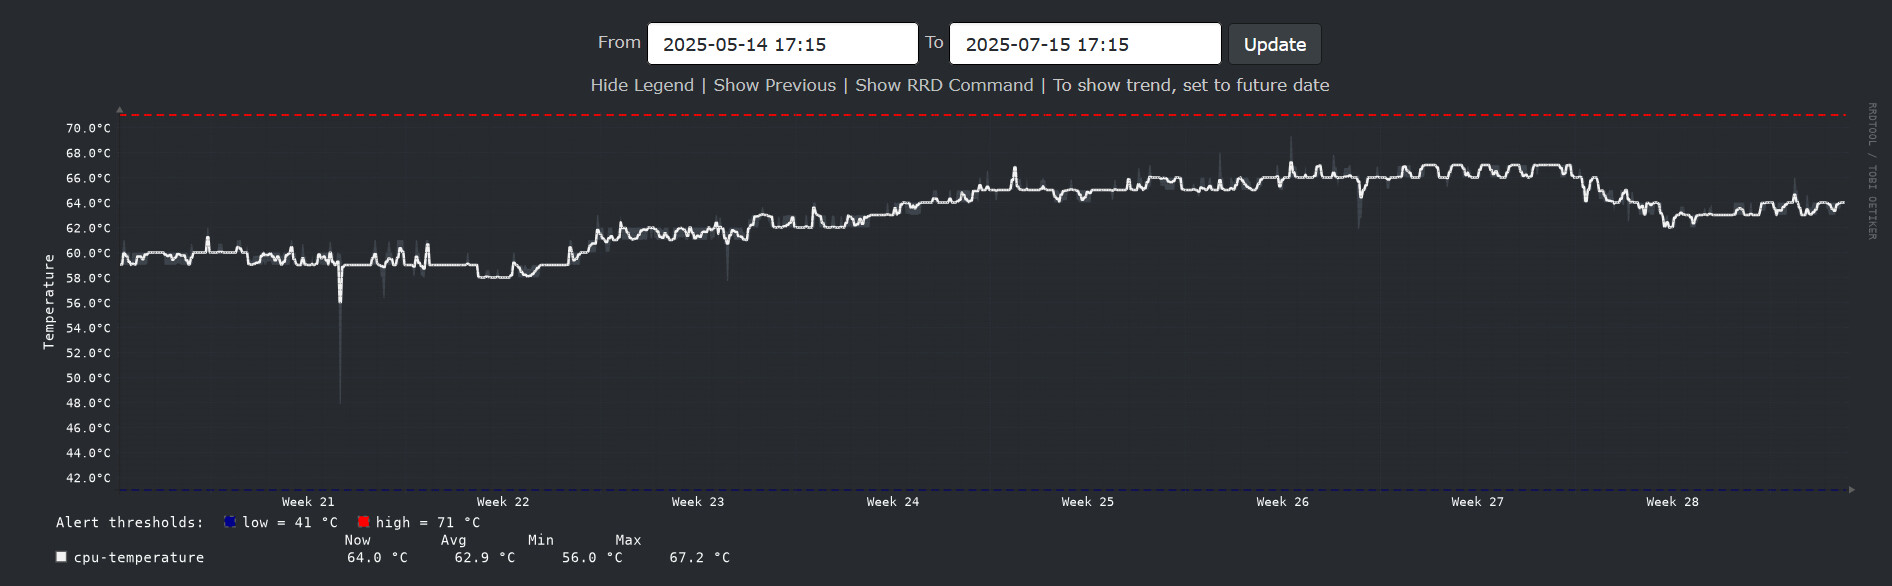The width and height of the screenshot is (1892, 586).
Task: Click the vertical Temperature axis title
Action: [48, 302]
